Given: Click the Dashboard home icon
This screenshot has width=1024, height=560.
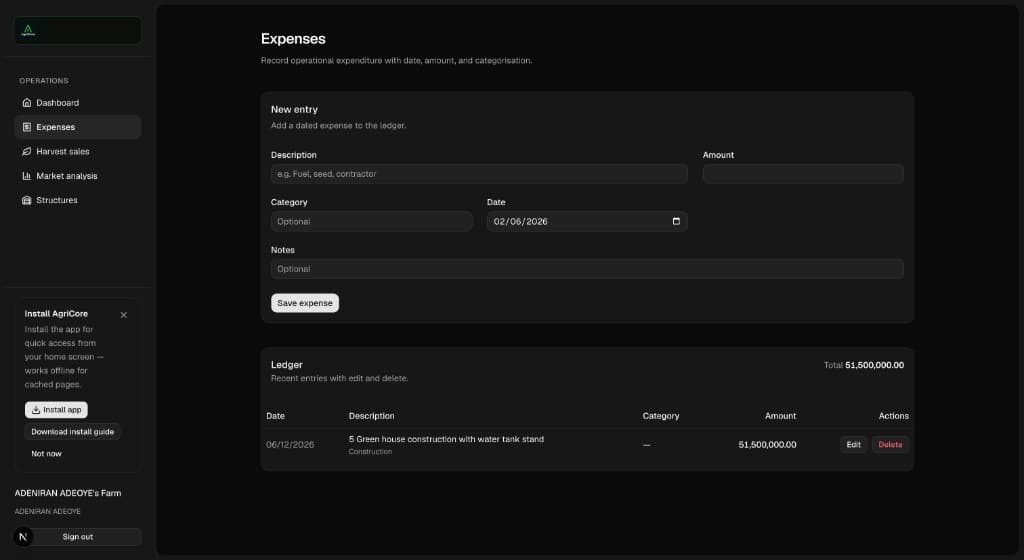Looking at the screenshot, I should (27, 102).
